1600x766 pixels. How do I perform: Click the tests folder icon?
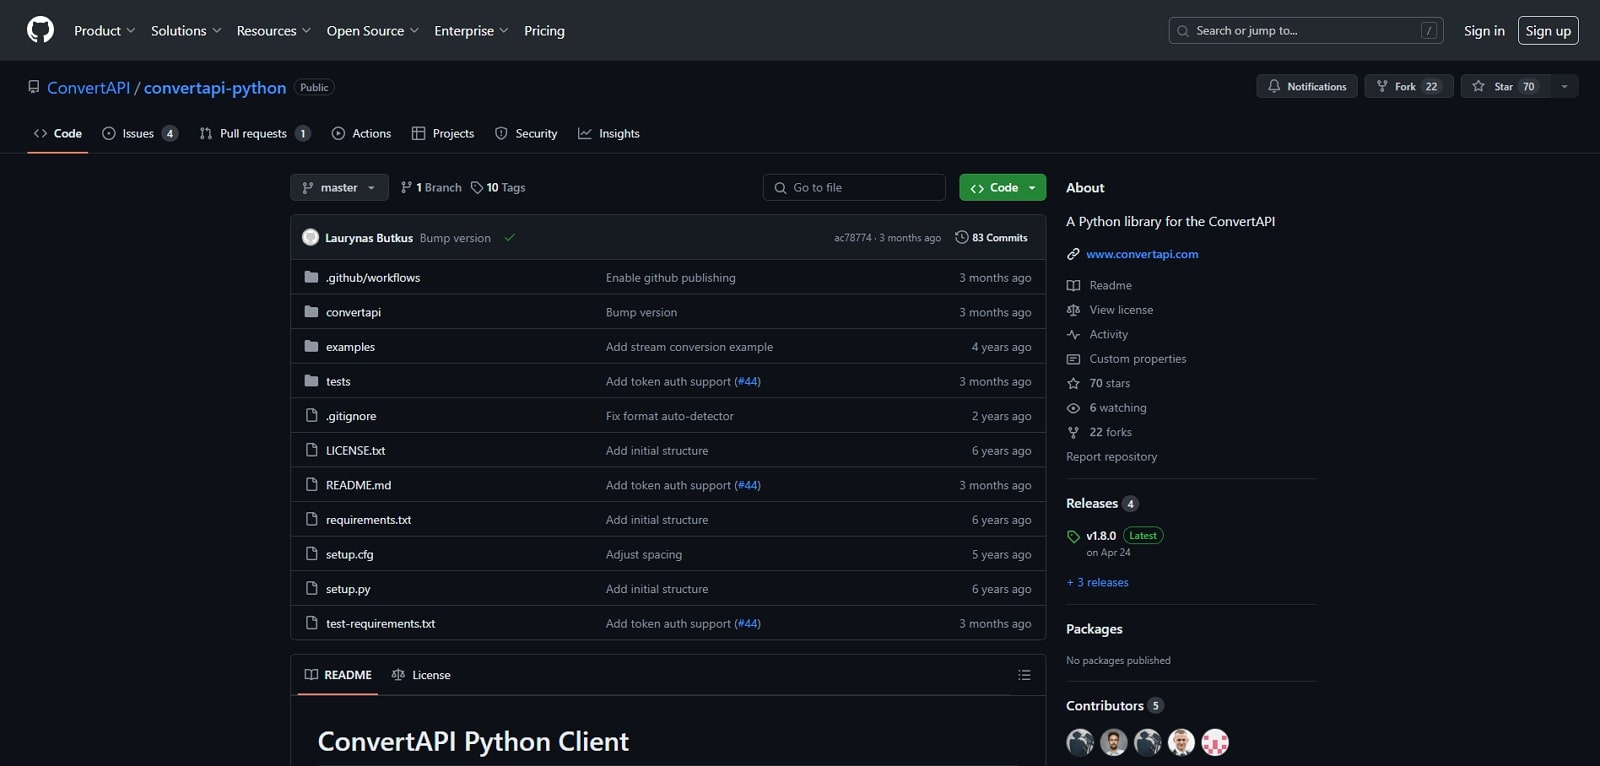click(x=311, y=381)
